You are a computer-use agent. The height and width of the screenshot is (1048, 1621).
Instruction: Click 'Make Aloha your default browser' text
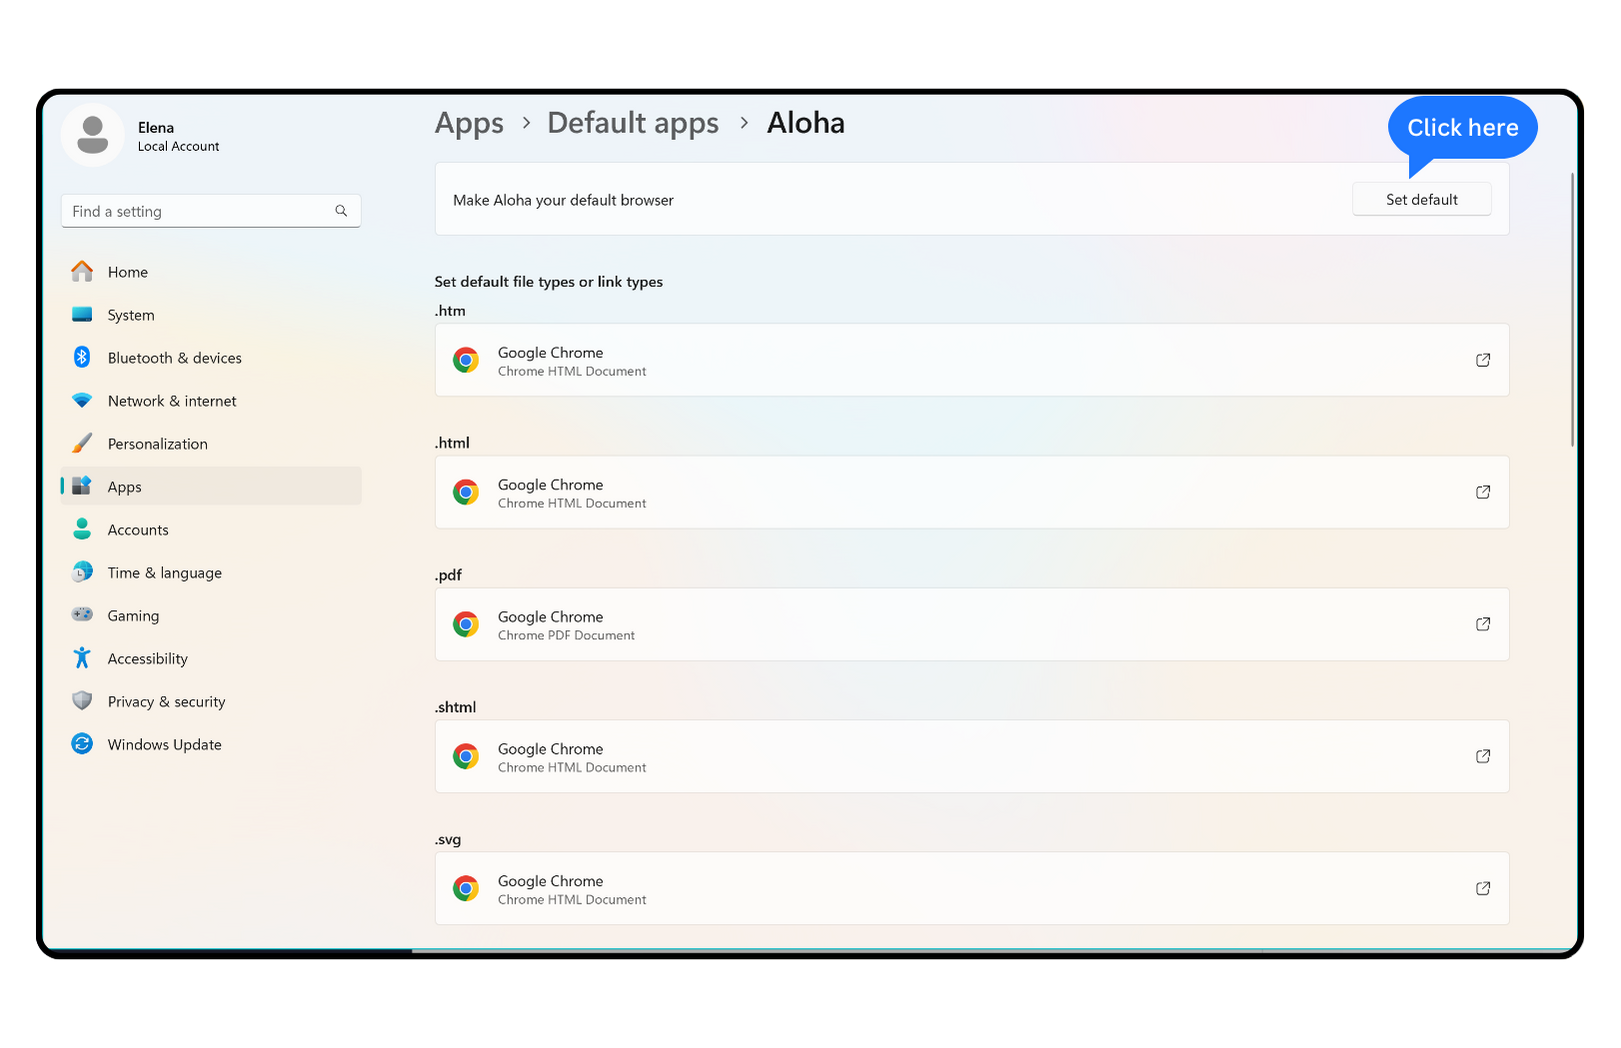click(x=563, y=200)
